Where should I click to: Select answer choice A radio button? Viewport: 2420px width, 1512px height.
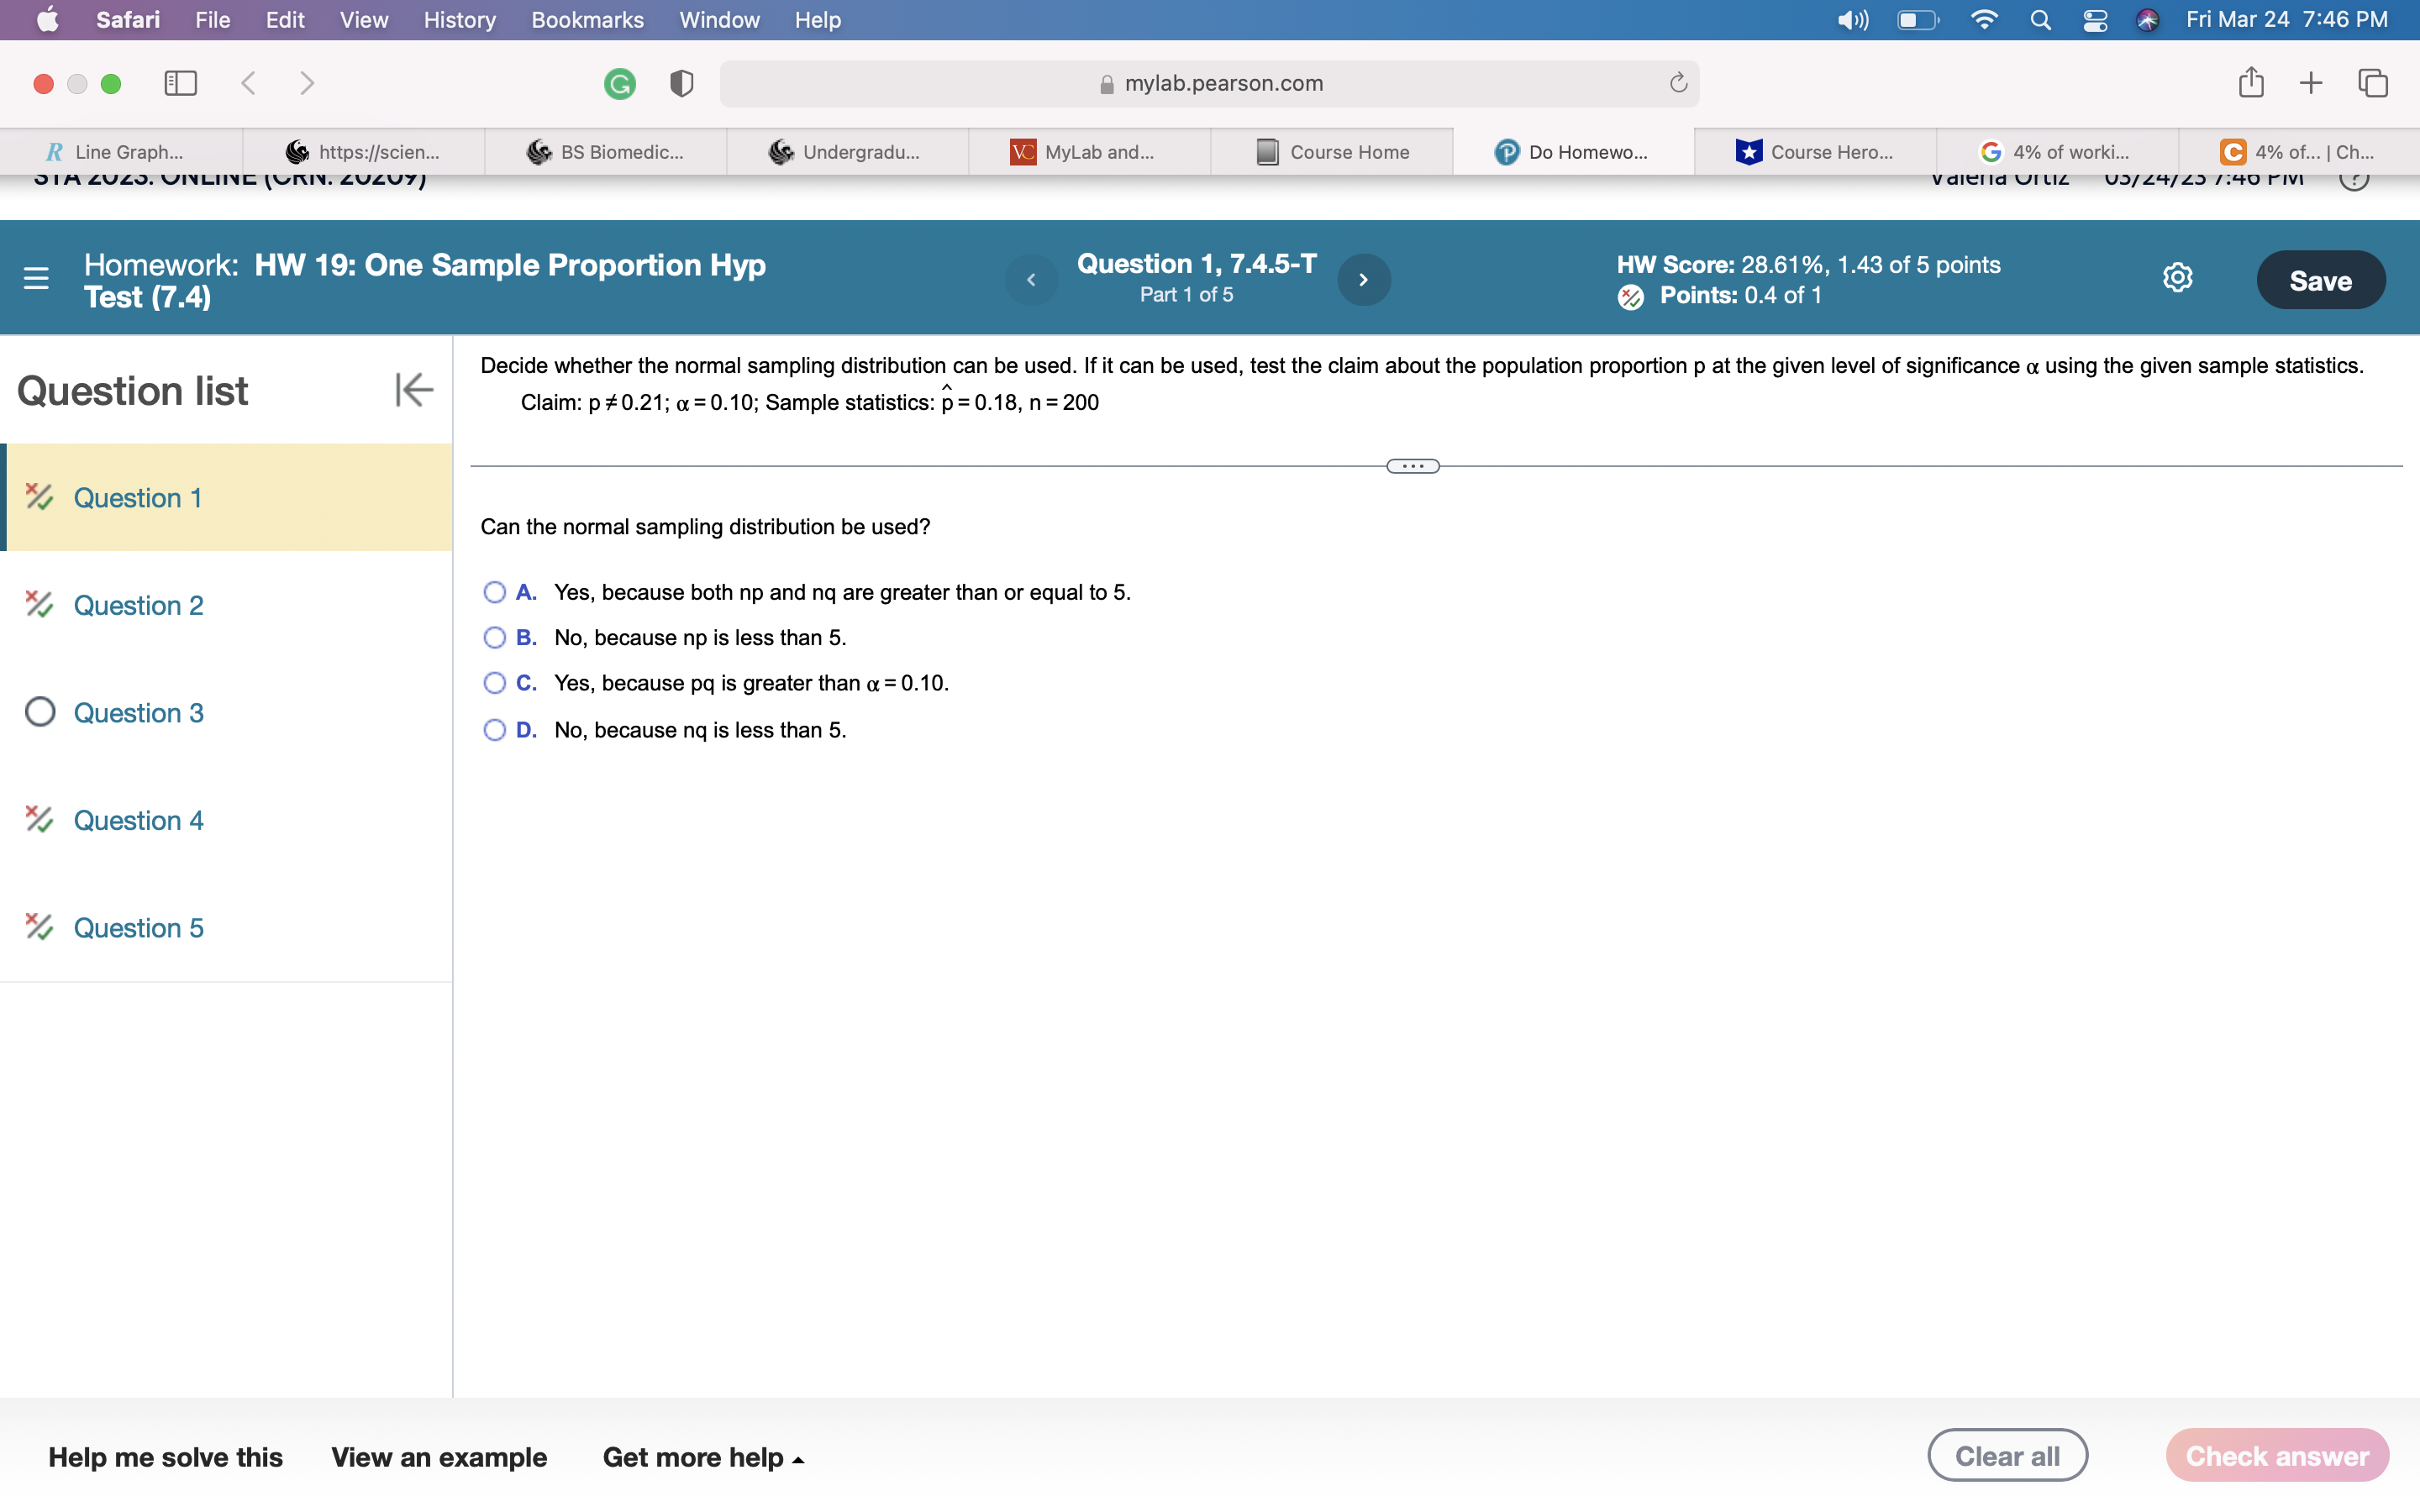coord(494,592)
